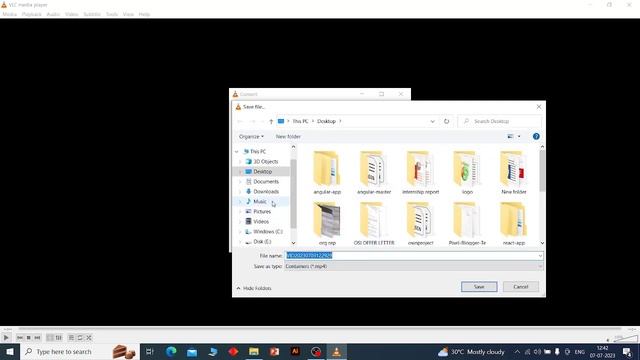
Task: Open the weather widget showing 30°C
Action: pos(471,351)
